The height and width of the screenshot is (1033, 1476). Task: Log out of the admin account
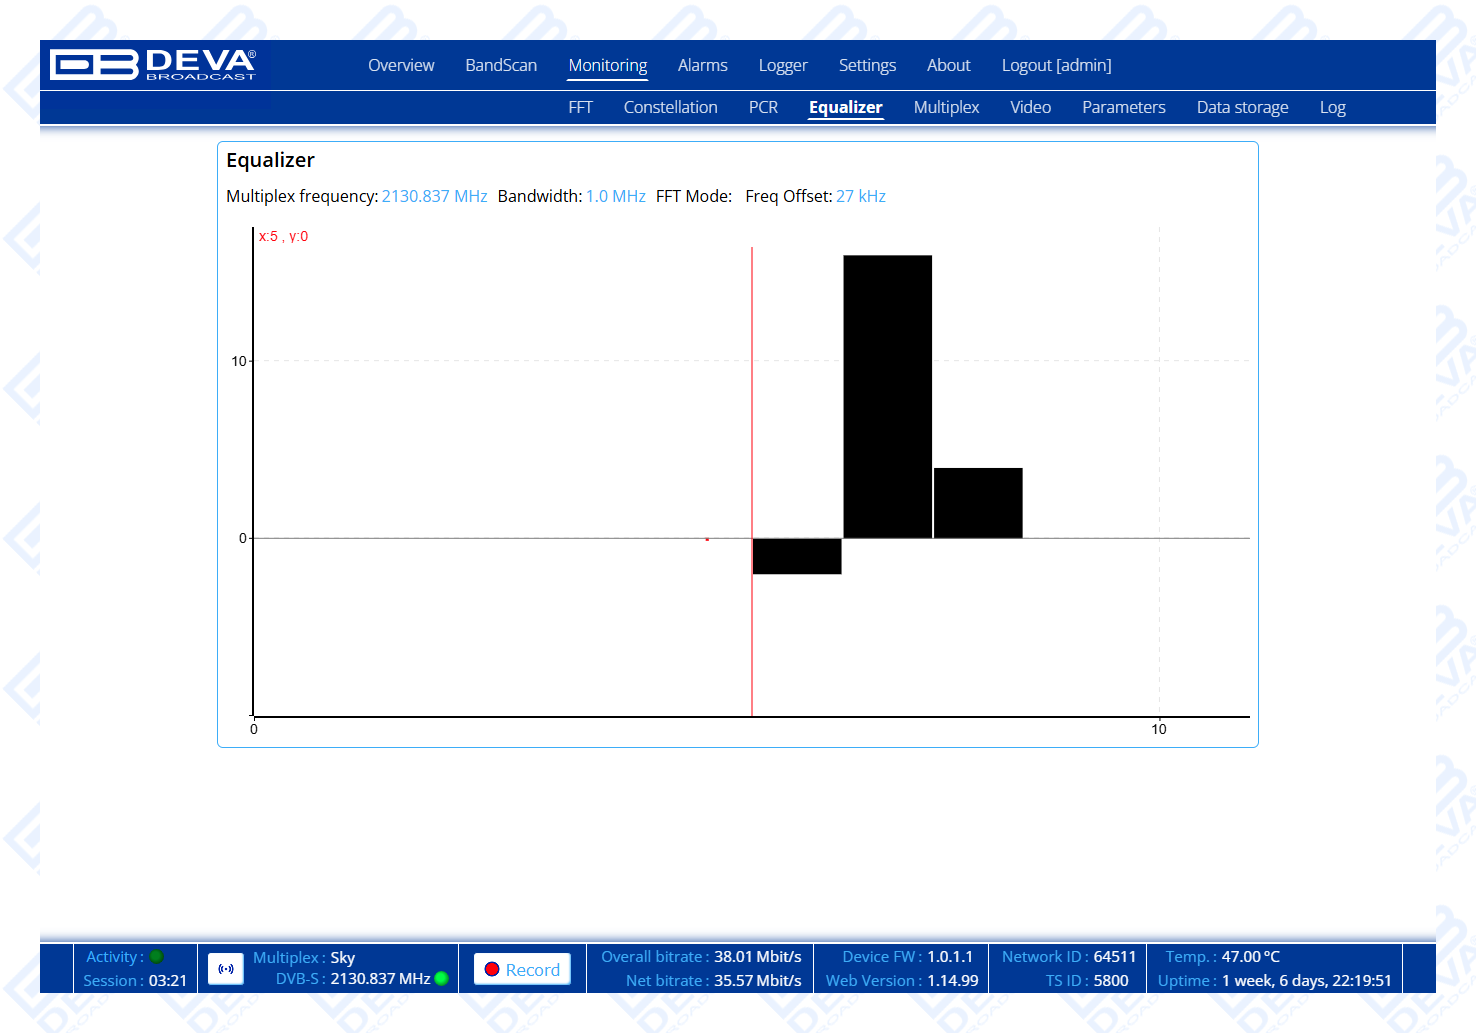click(x=1056, y=66)
